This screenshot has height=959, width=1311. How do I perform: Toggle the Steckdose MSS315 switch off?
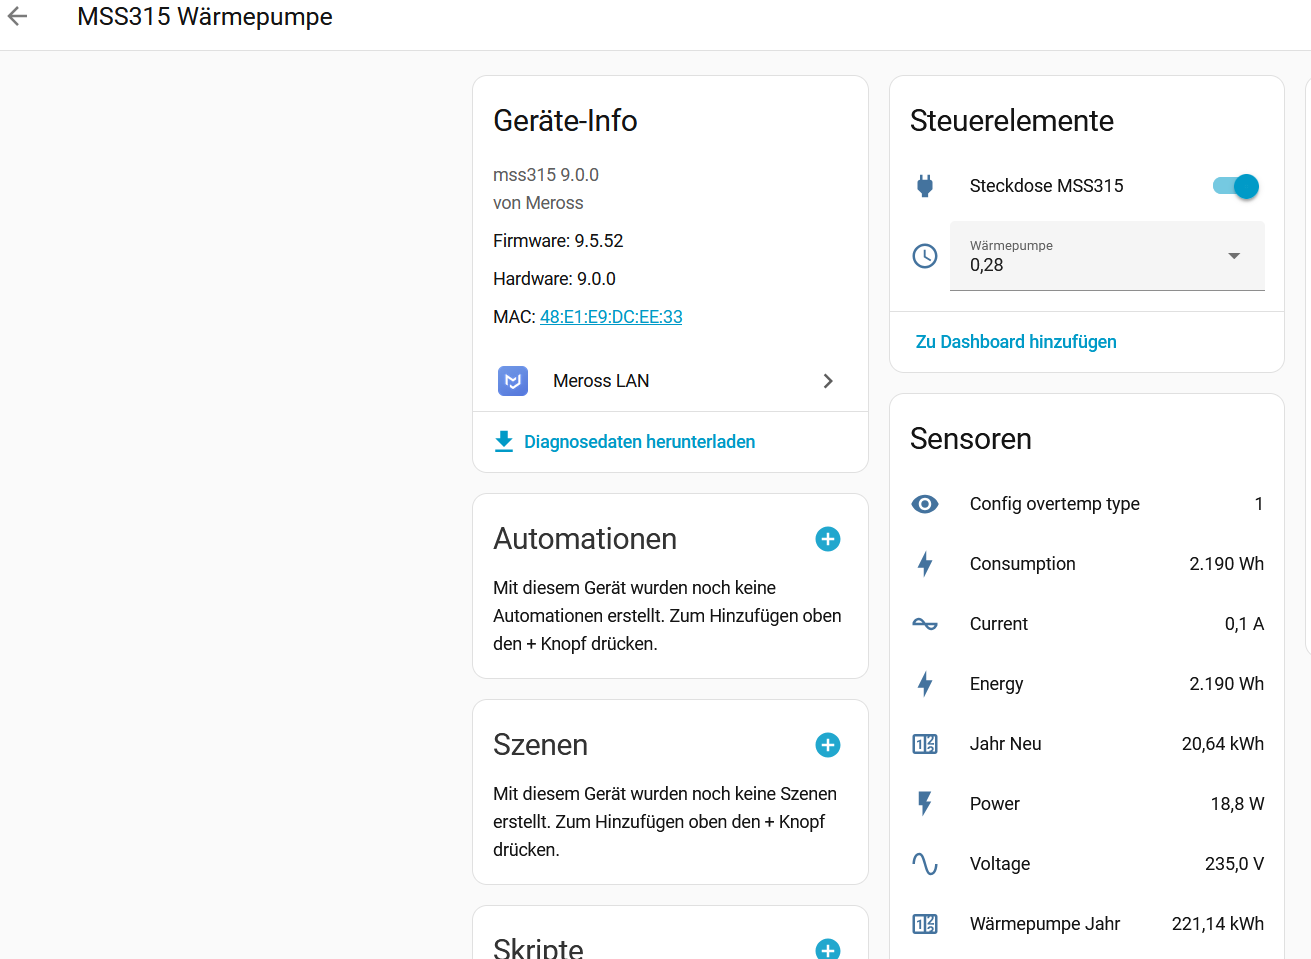tap(1236, 186)
